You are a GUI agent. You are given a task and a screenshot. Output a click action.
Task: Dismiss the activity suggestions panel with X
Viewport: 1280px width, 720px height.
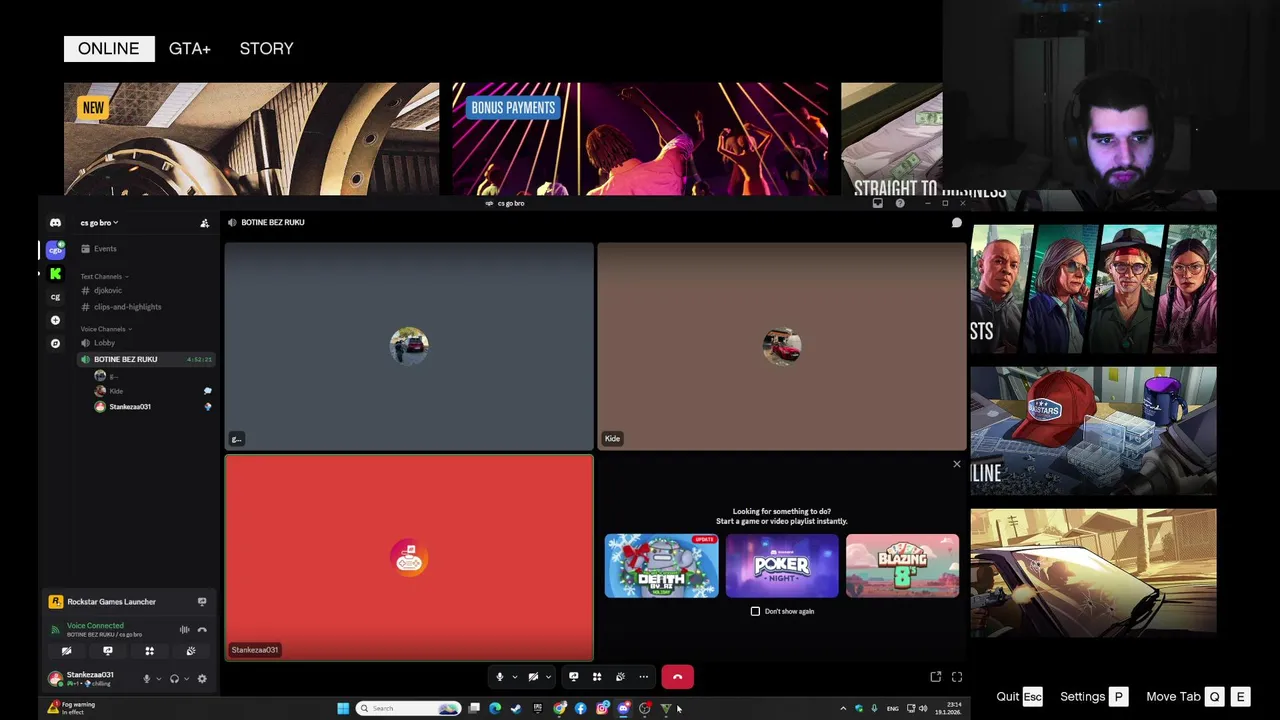pyautogui.click(x=957, y=464)
